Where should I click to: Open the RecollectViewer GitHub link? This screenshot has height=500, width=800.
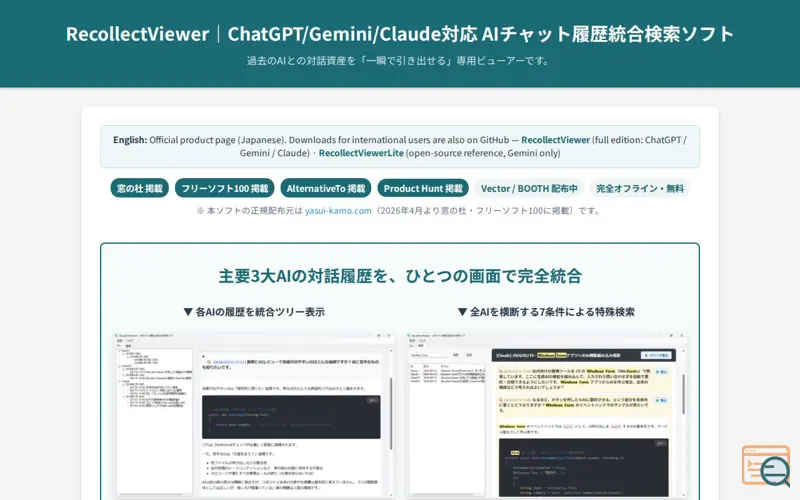coord(555,140)
